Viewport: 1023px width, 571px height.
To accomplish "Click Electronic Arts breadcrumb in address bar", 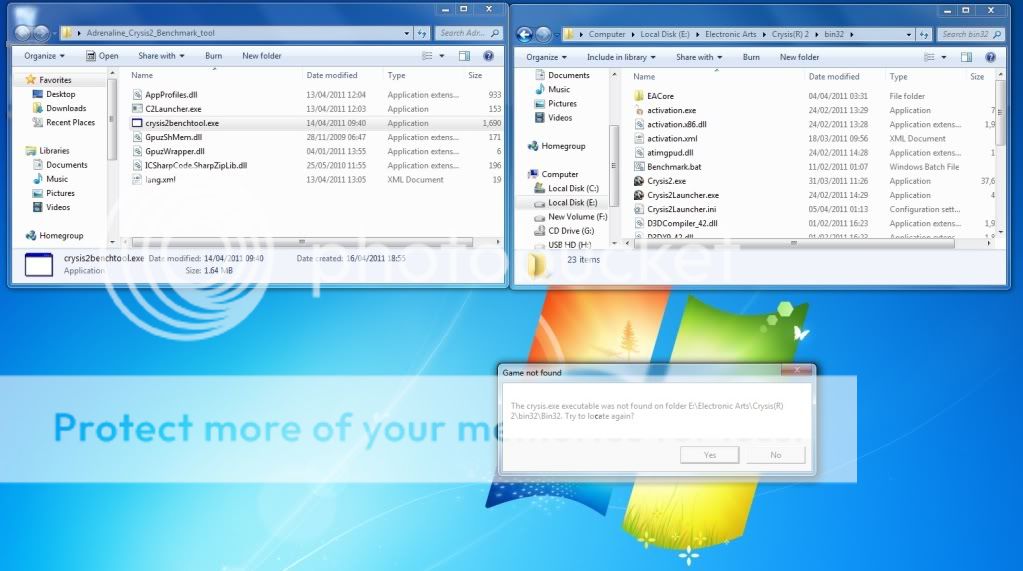I will point(731,34).
